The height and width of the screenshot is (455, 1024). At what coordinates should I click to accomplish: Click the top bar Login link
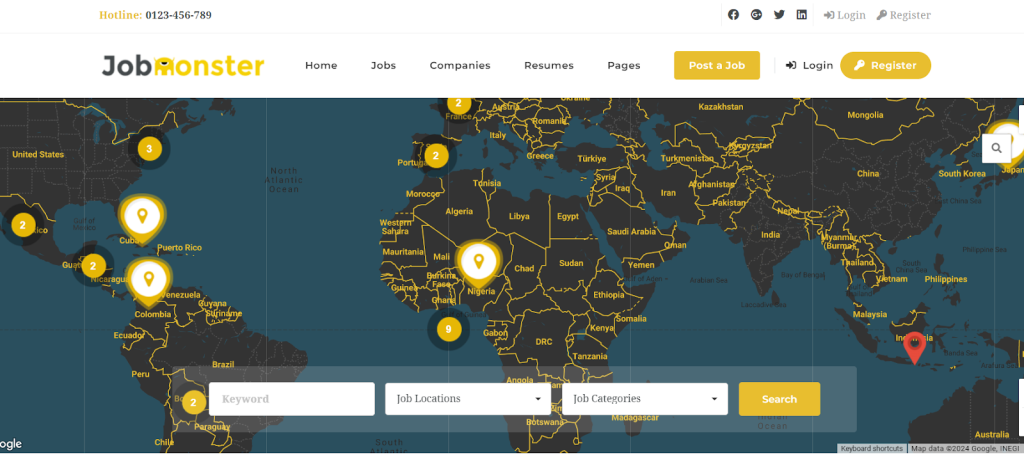tap(844, 15)
